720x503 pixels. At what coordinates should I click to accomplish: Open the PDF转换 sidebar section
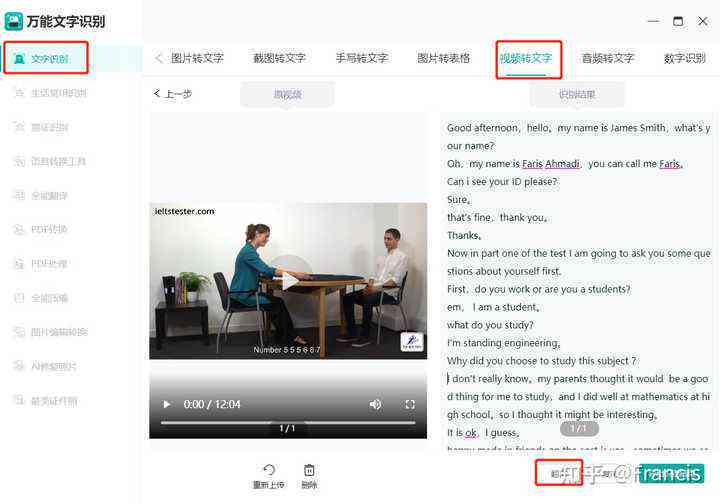pos(41,229)
